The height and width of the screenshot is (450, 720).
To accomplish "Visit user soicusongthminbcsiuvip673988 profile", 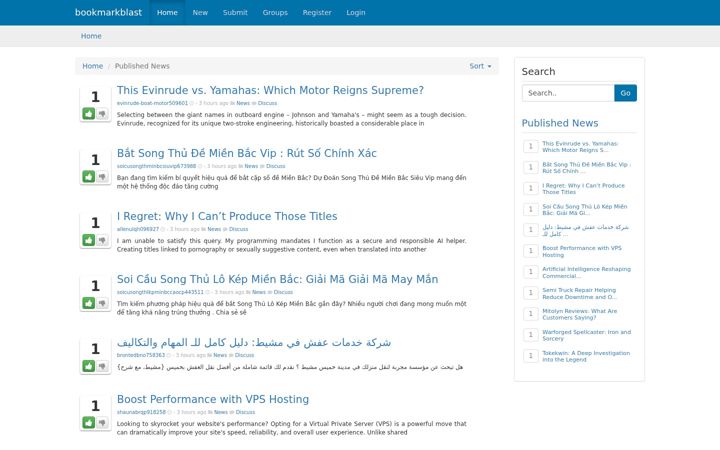I will pyautogui.click(x=156, y=166).
